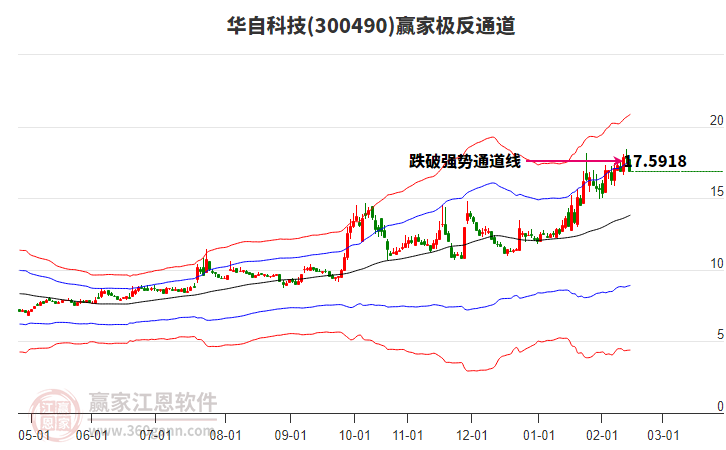Screen dimensions: 726x450
Task: Select the 08-01 date axis label
Action: [225, 435]
